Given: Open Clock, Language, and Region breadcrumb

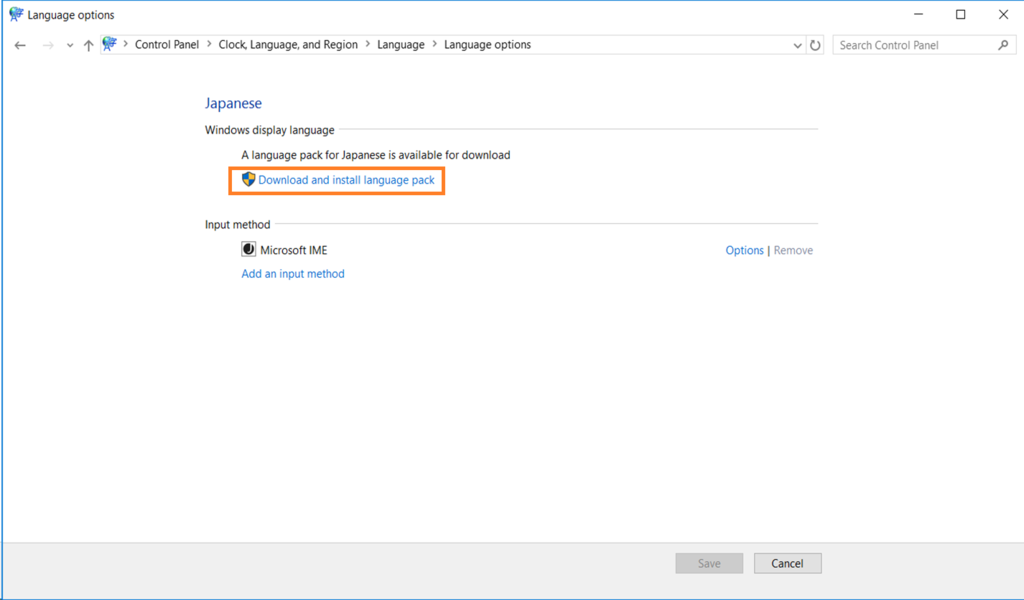Looking at the screenshot, I should click(288, 44).
